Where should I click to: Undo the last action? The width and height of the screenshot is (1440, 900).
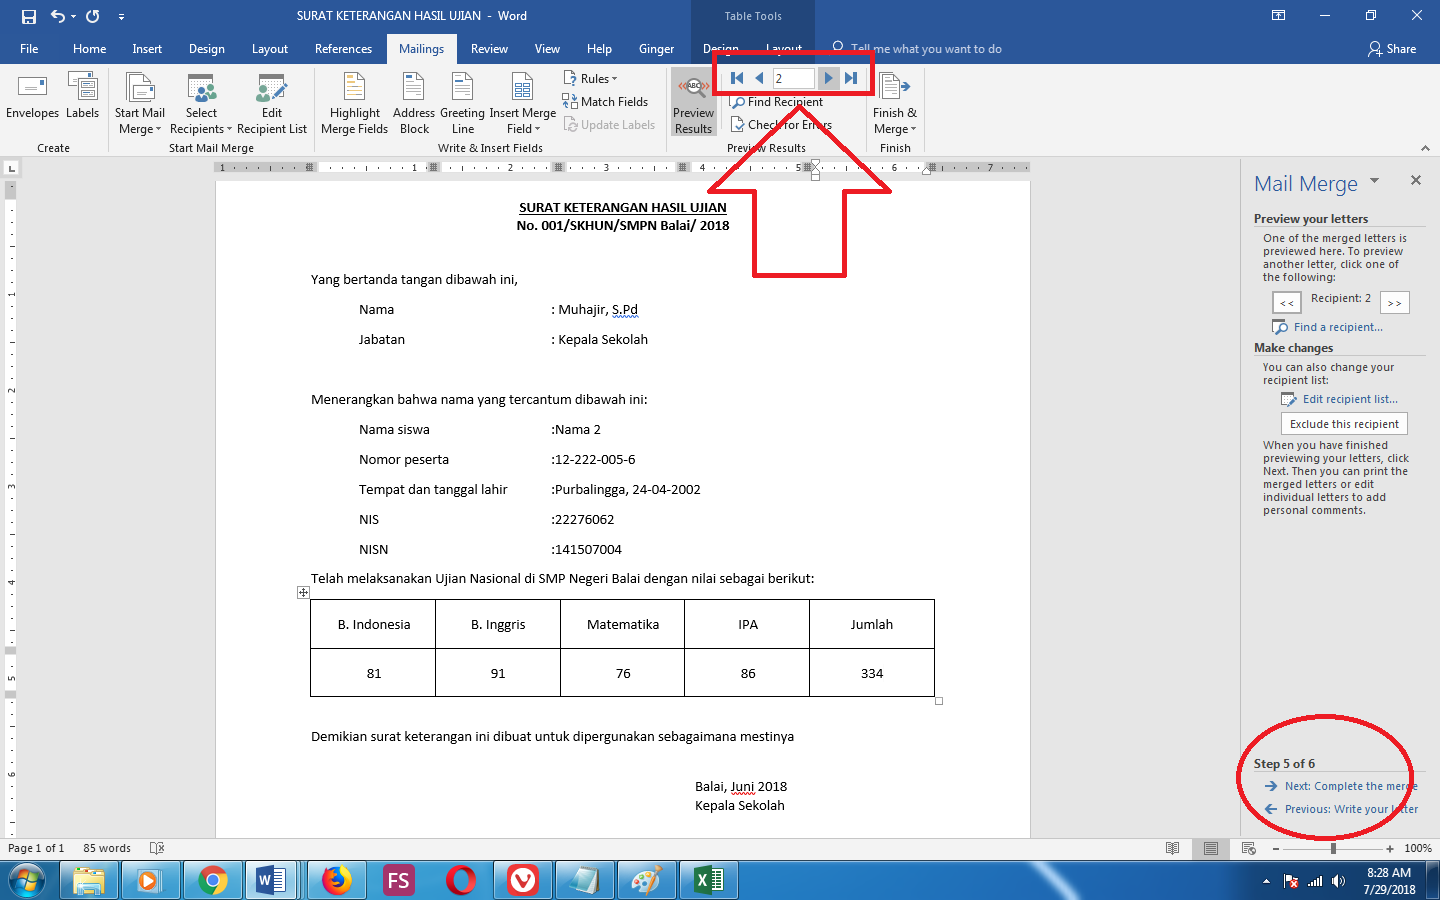pyautogui.click(x=58, y=16)
